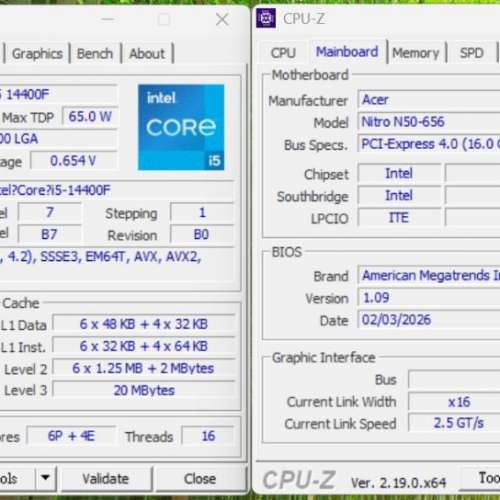Viewport: 500px width, 500px height.
Task: Switch to the Graphics tab
Action: [37, 53]
